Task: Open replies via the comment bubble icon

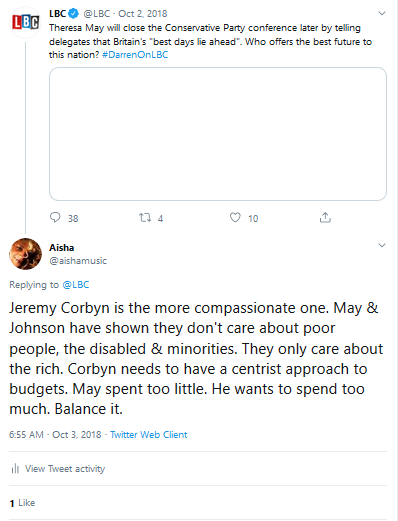Action: [x=55, y=218]
